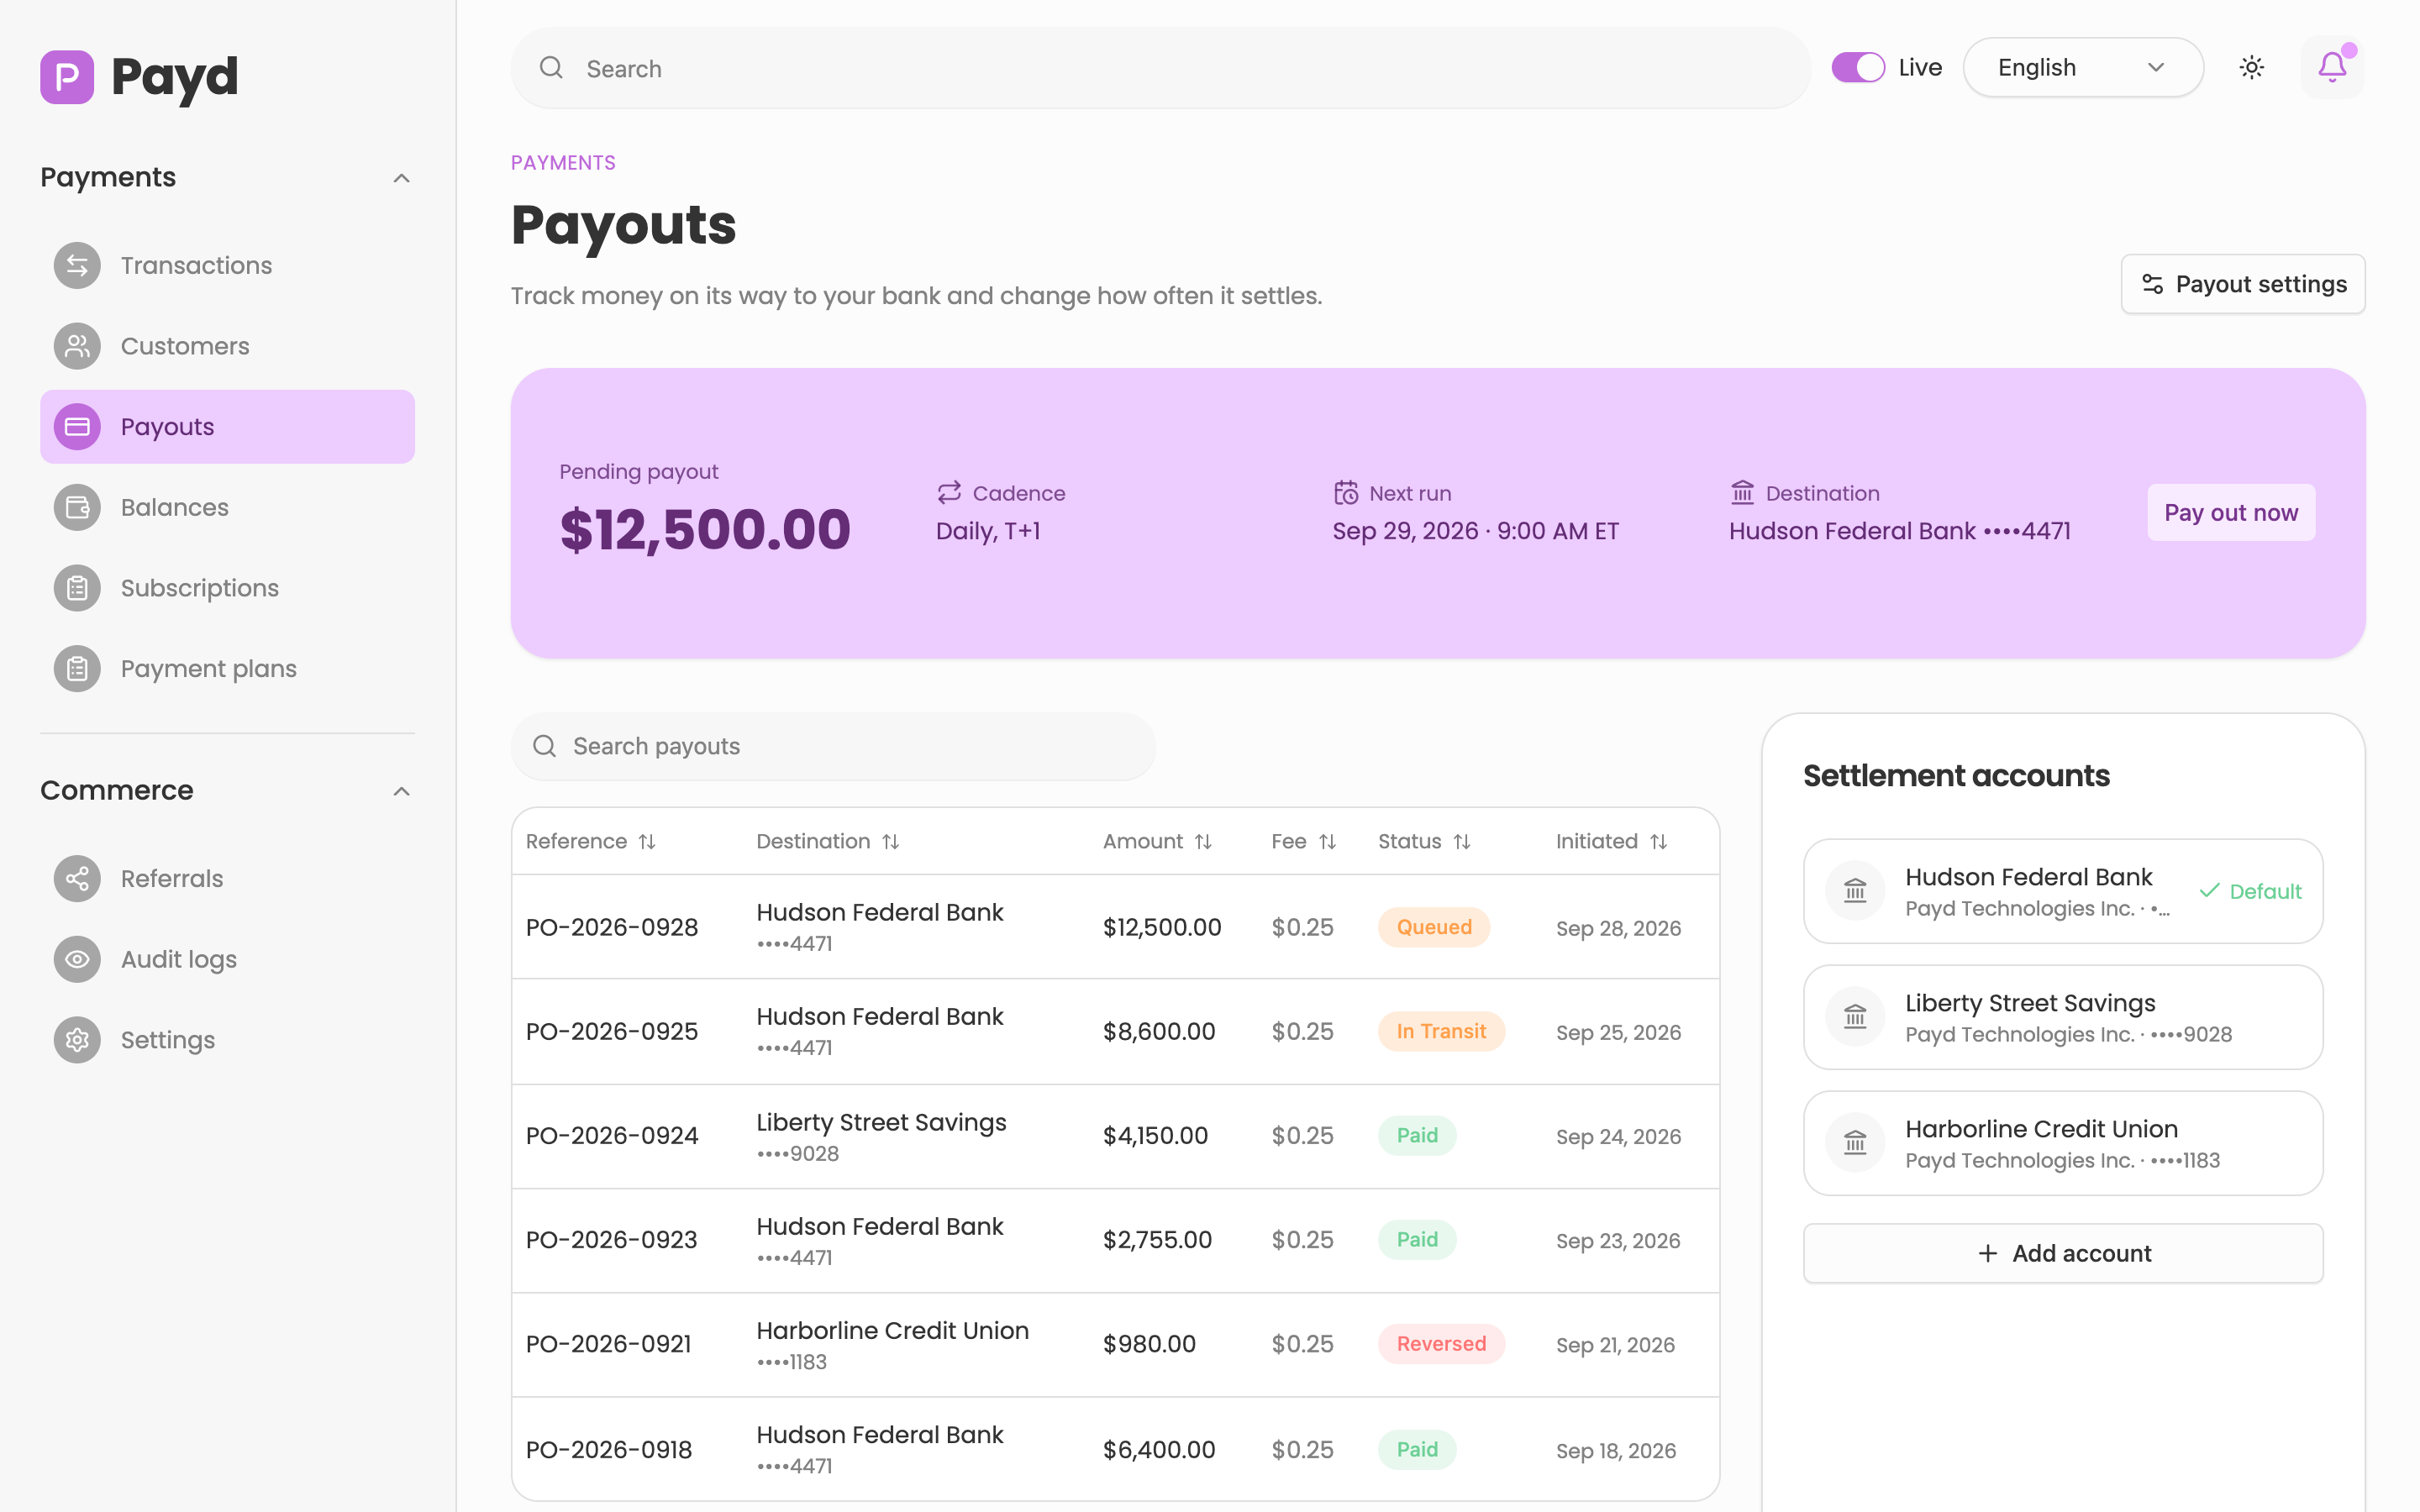Click Add account button

coord(2063,1253)
